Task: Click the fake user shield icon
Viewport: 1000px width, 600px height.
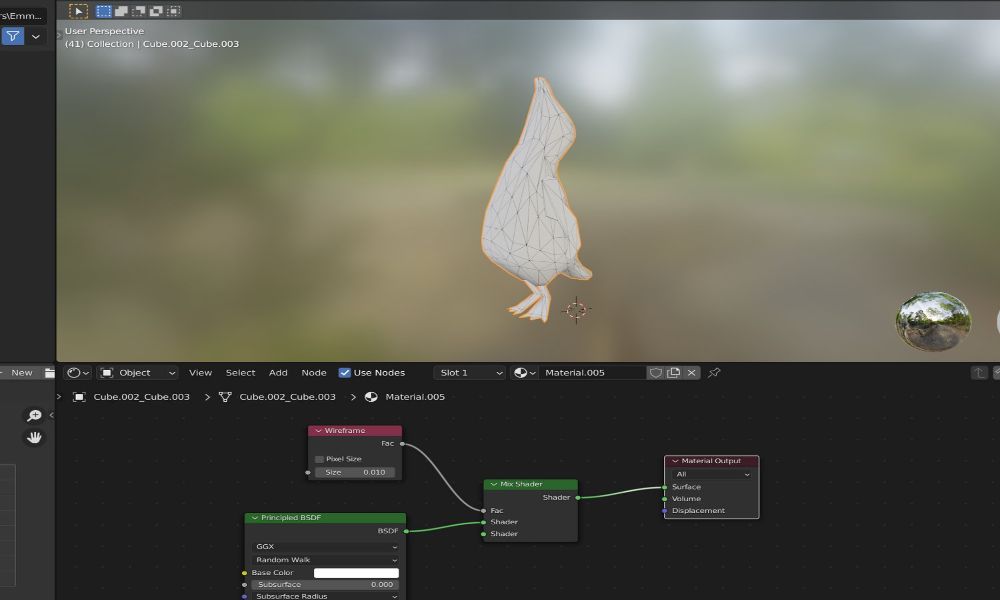Action: [x=656, y=373]
